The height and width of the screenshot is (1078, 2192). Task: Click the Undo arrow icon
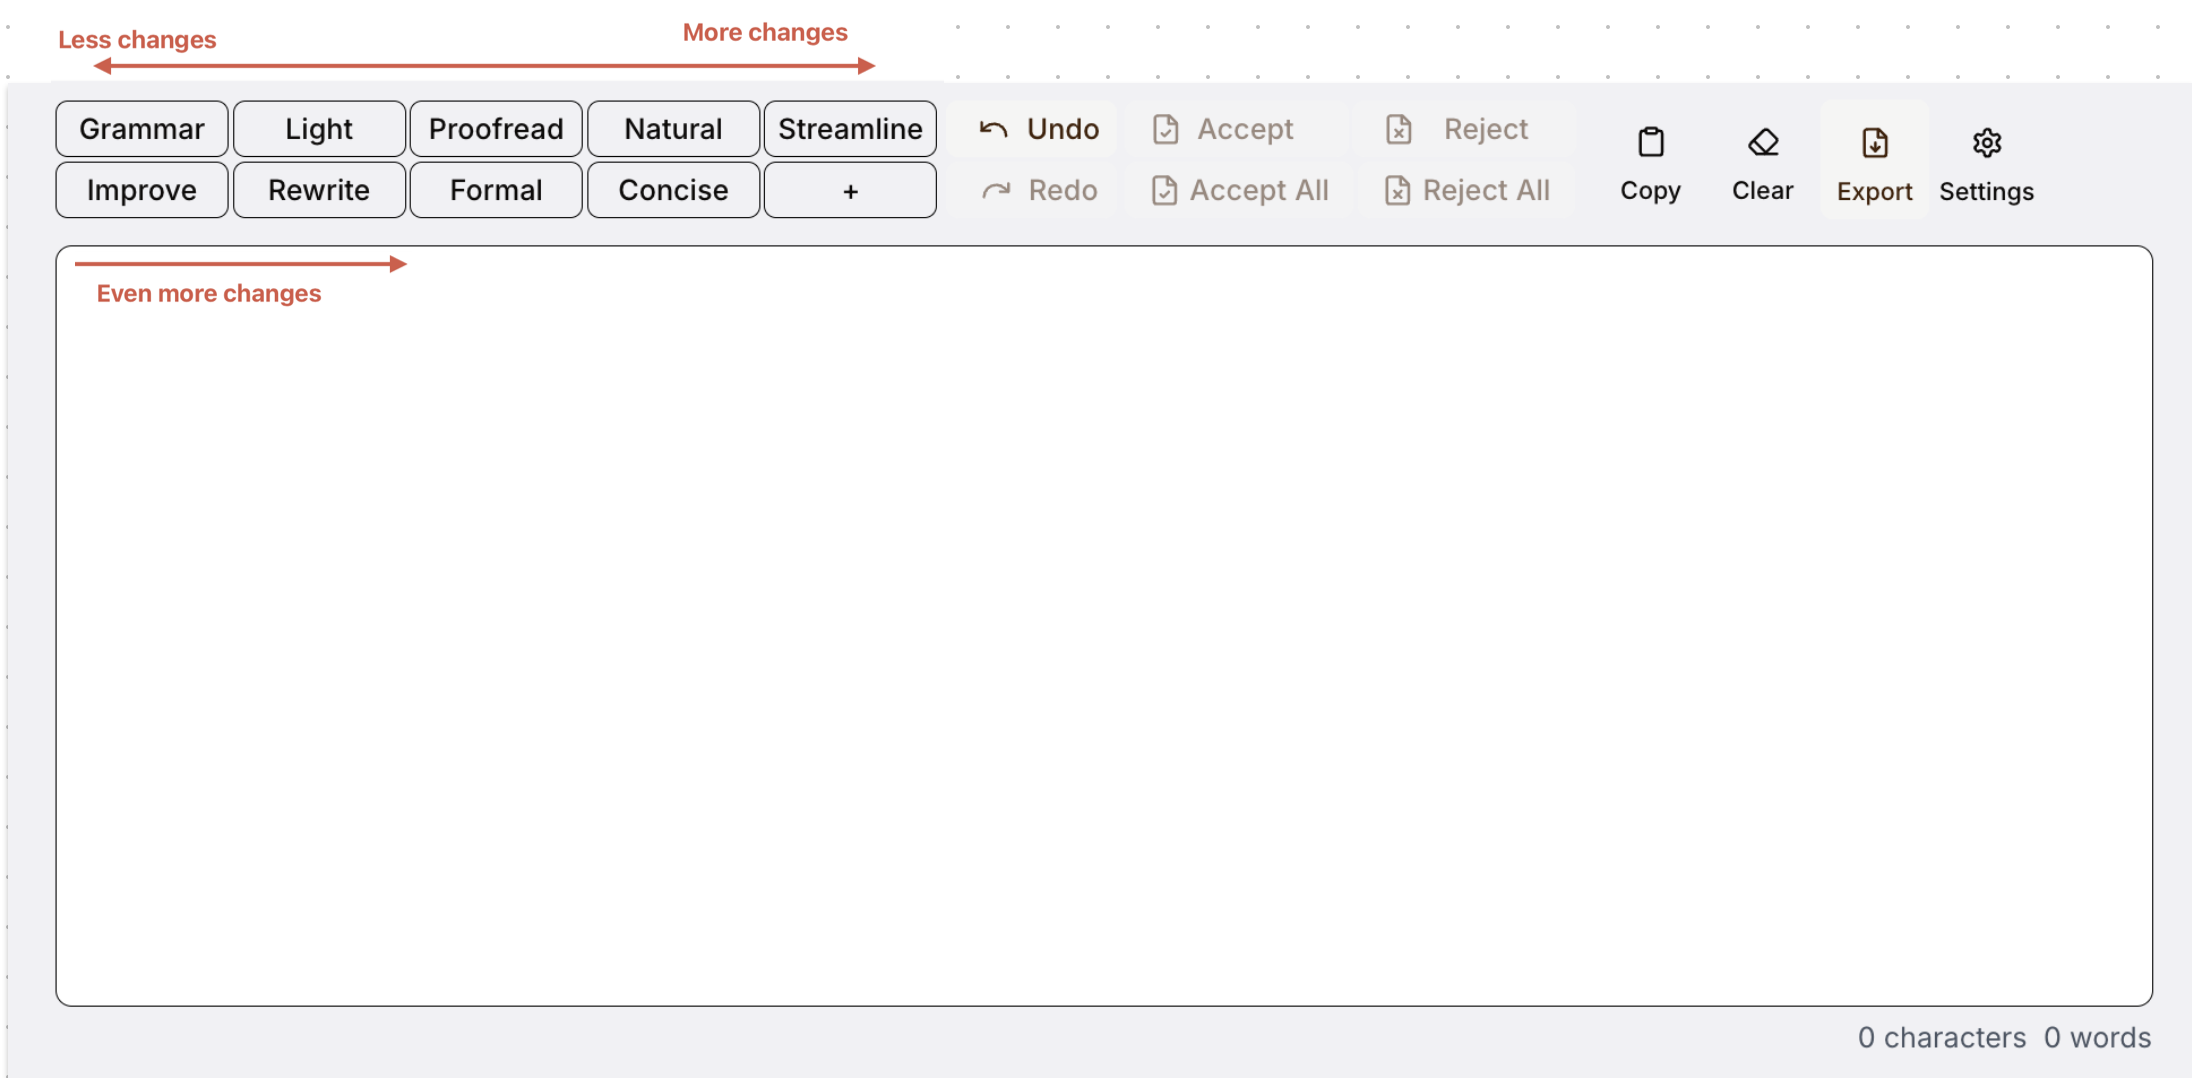point(993,128)
